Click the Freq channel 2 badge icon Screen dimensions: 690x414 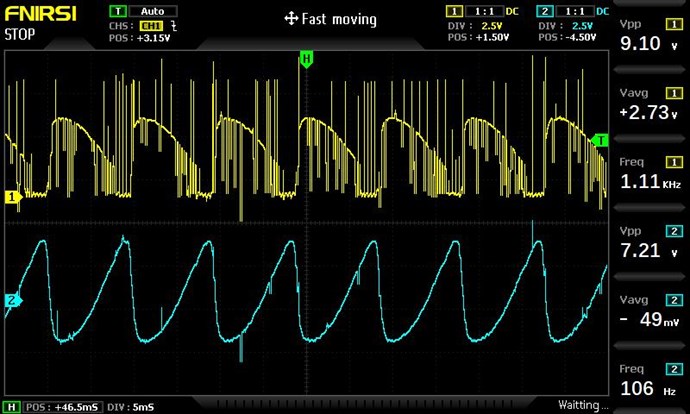pyautogui.click(x=674, y=369)
